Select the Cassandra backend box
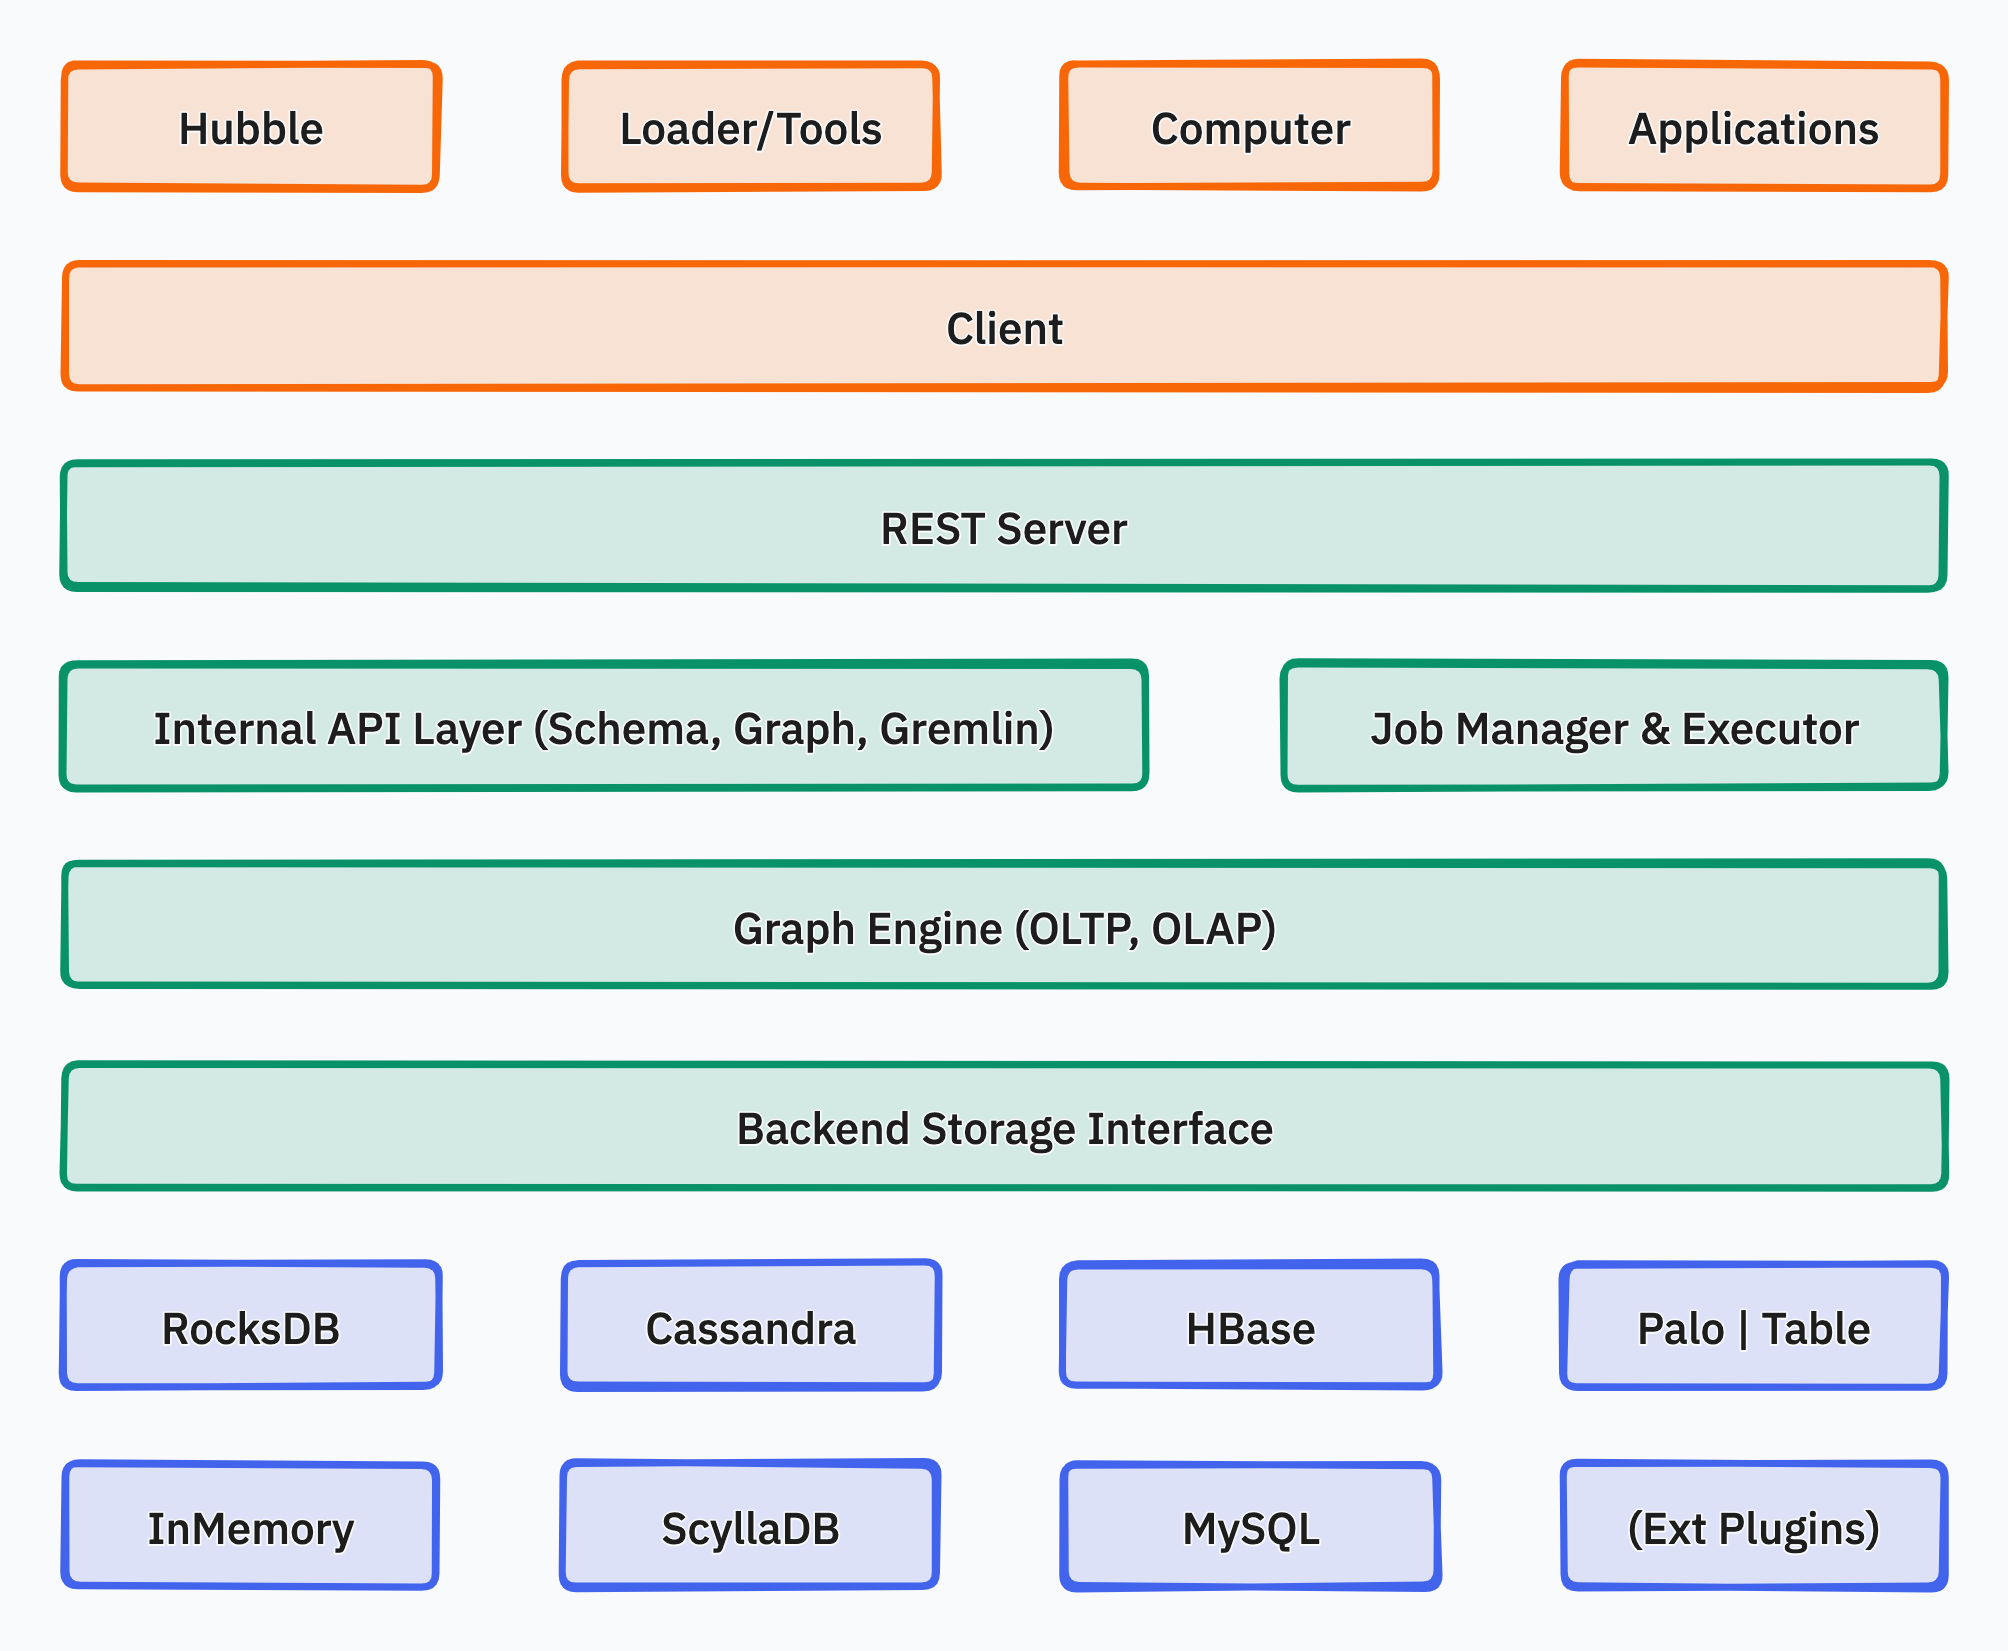Screen dimensions: 2008x1651 click(750, 1327)
